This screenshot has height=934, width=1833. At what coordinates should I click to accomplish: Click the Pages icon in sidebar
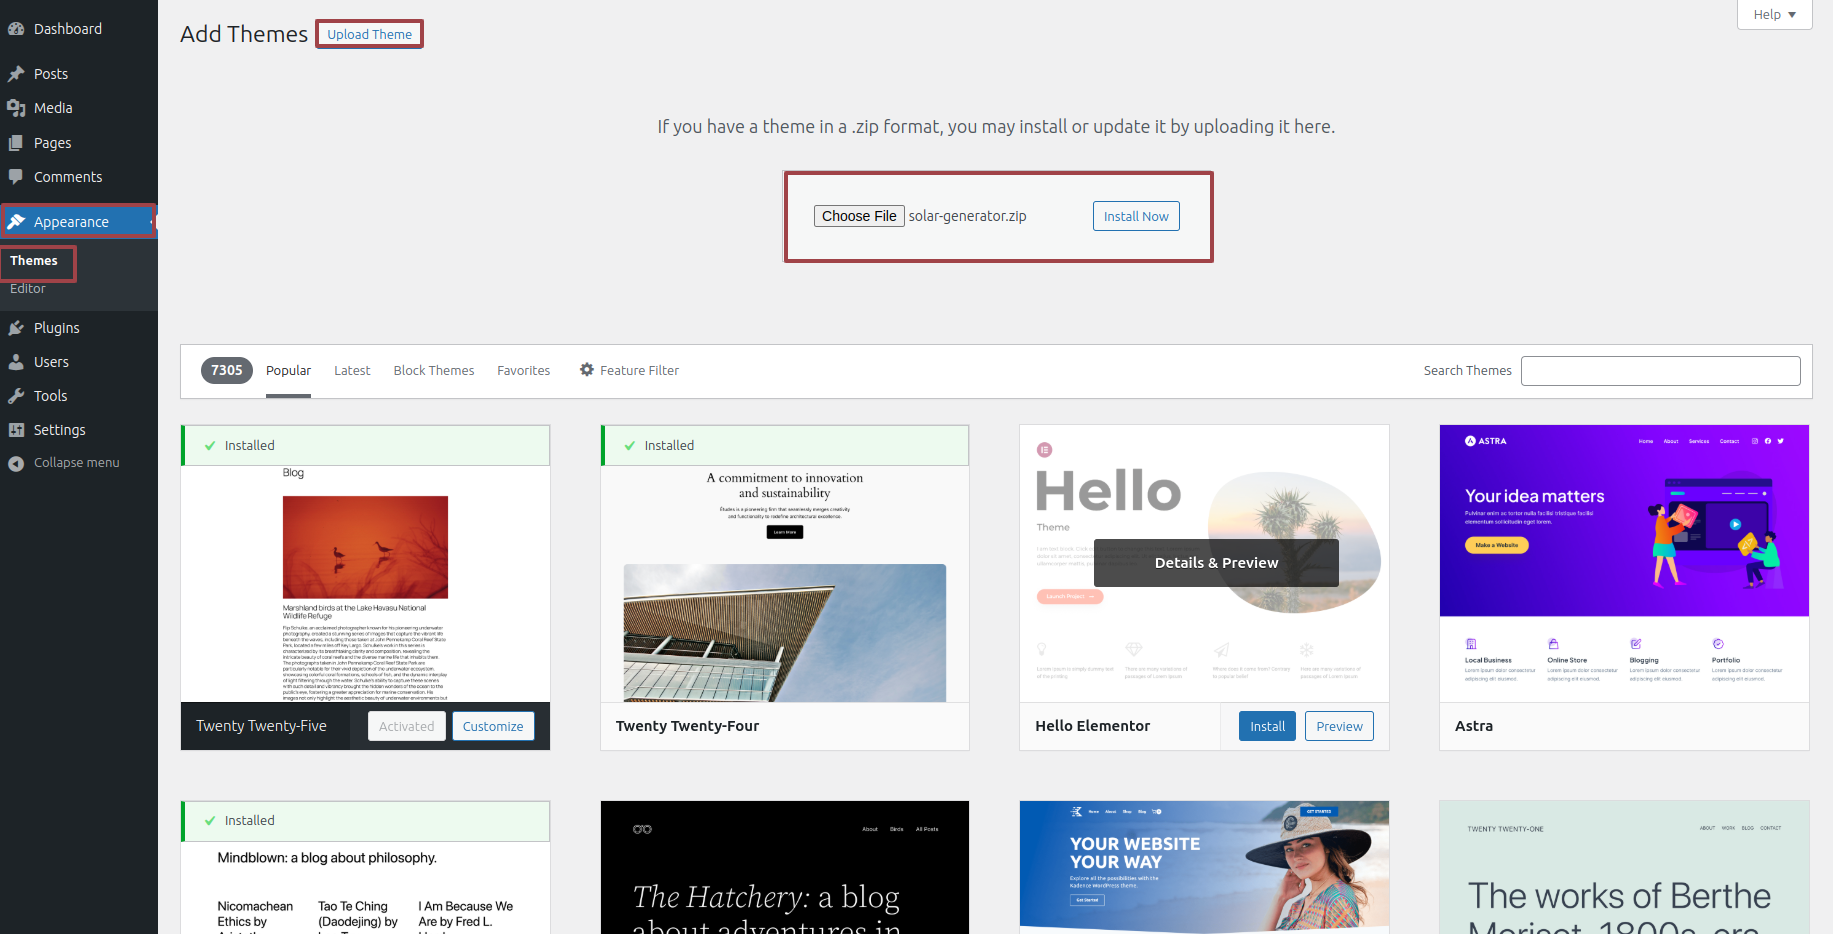point(16,143)
